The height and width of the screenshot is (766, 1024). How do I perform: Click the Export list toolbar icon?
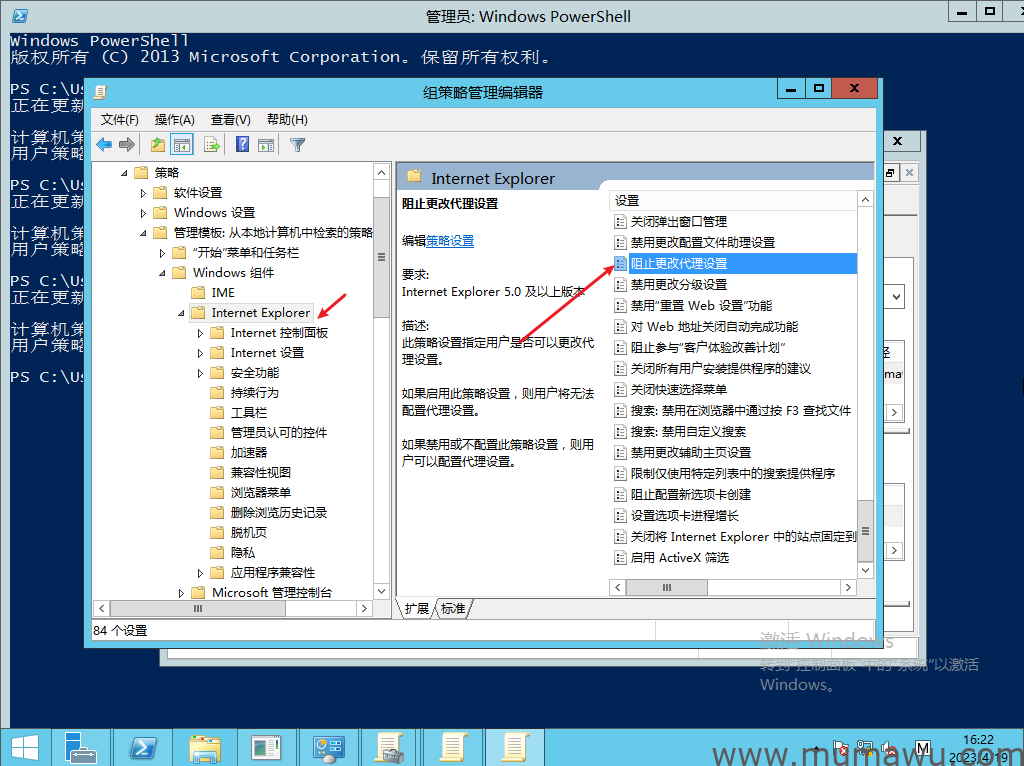click(x=212, y=145)
